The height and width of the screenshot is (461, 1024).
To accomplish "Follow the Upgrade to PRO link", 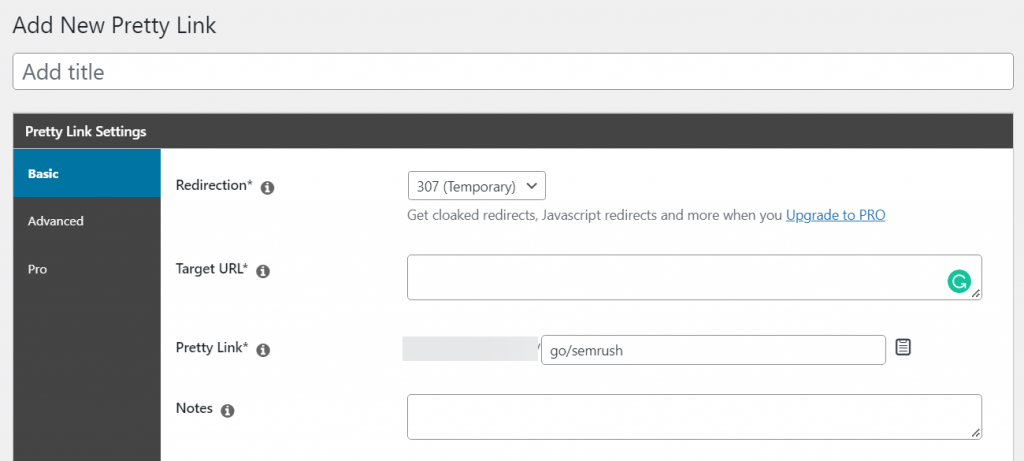I will (x=835, y=215).
